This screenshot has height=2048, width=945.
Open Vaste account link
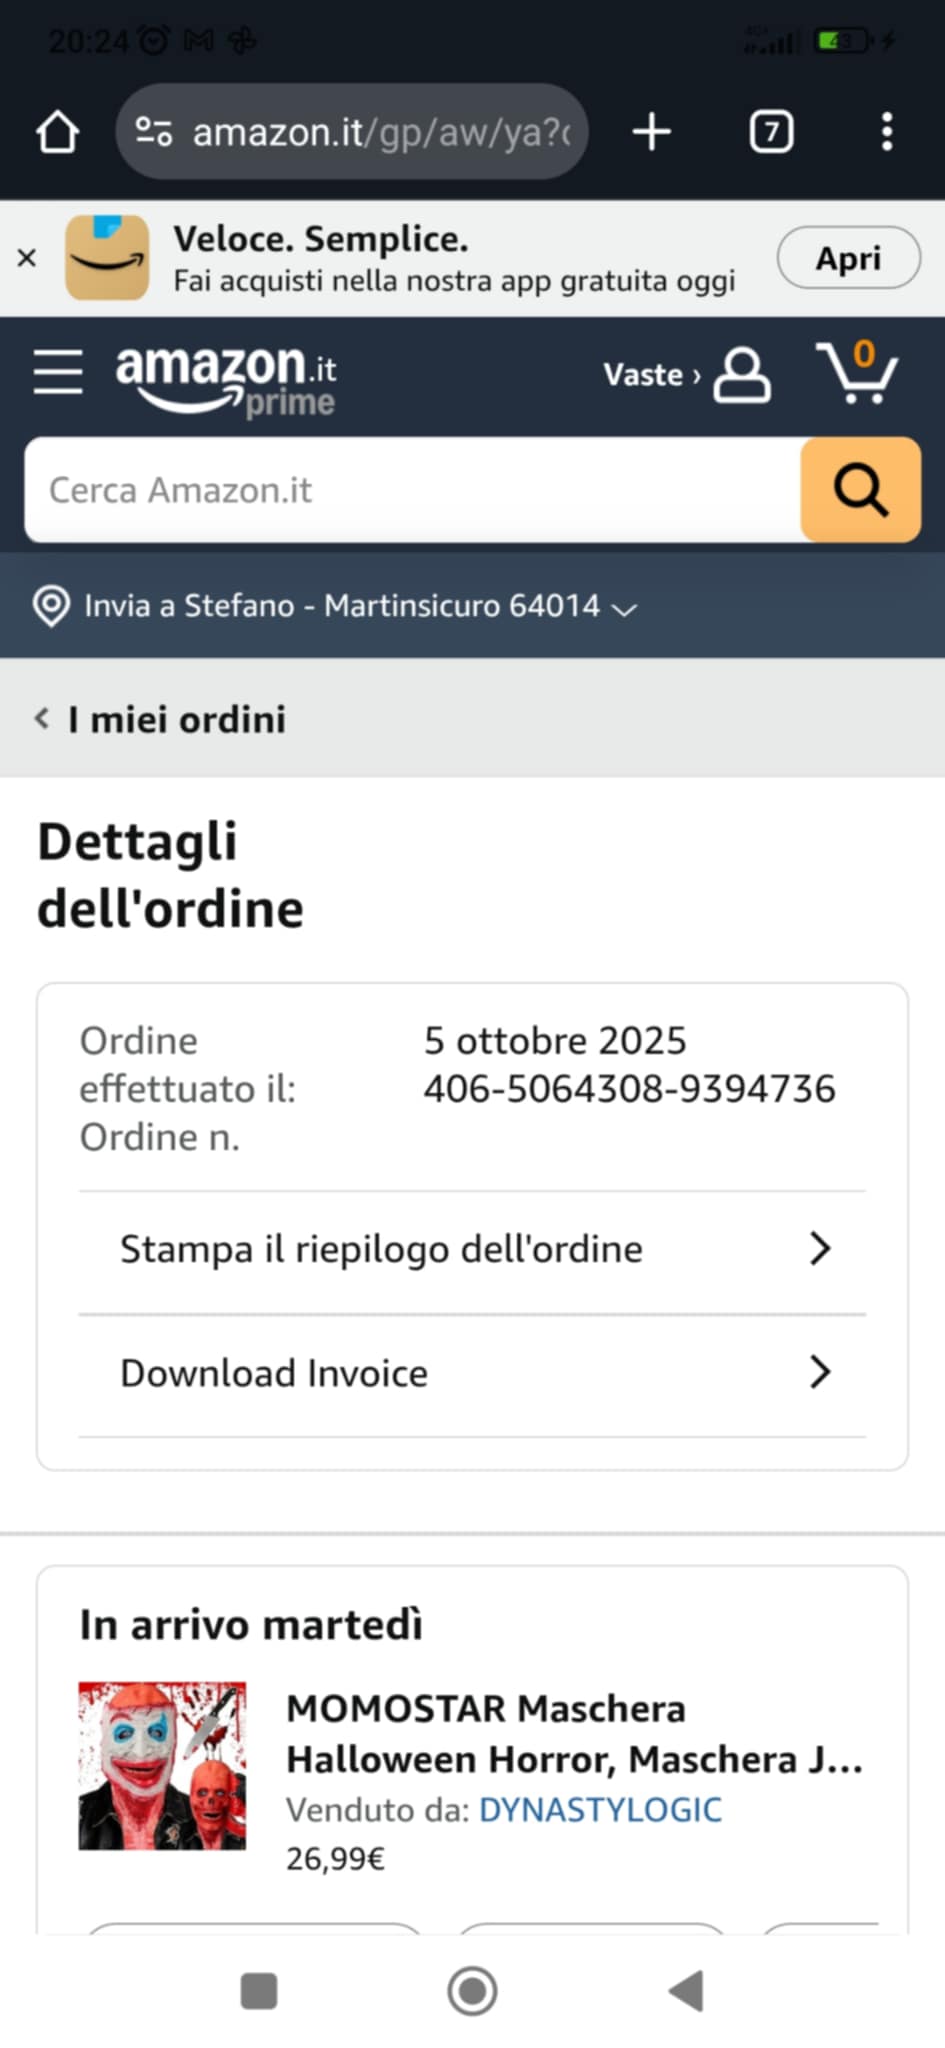coord(651,375)
